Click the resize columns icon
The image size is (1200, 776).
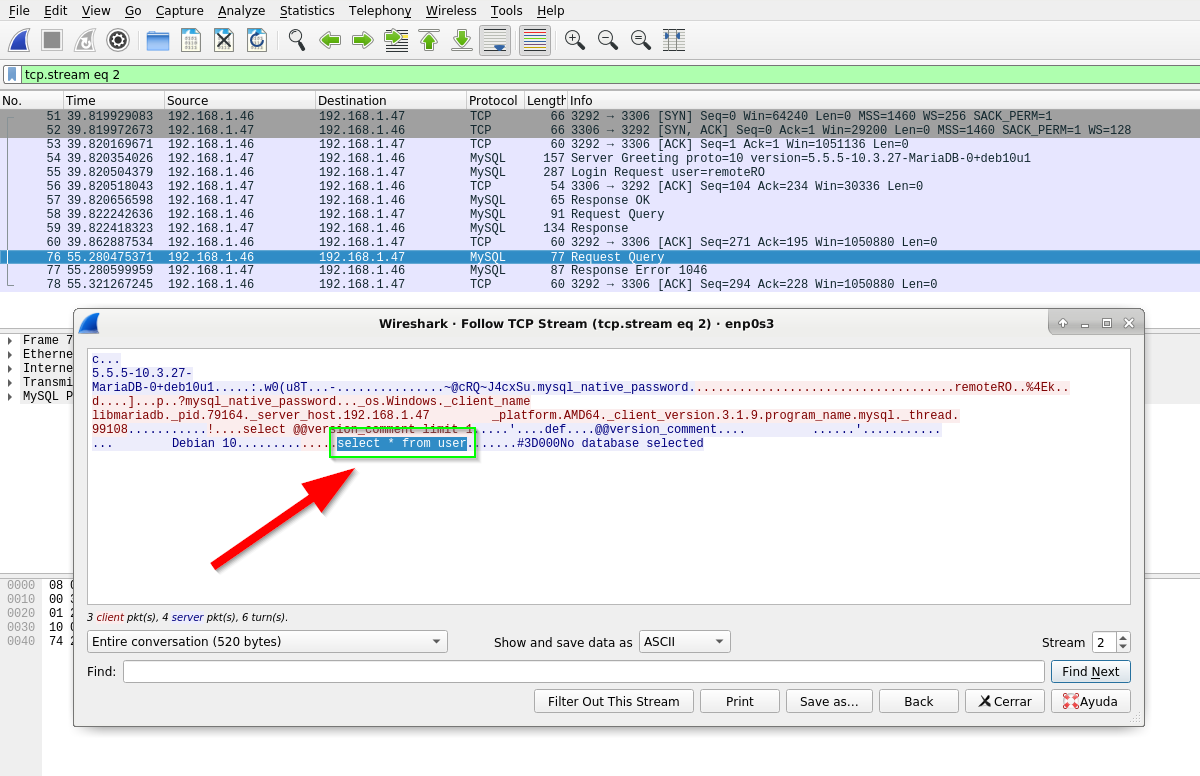(x=674, y=40)
